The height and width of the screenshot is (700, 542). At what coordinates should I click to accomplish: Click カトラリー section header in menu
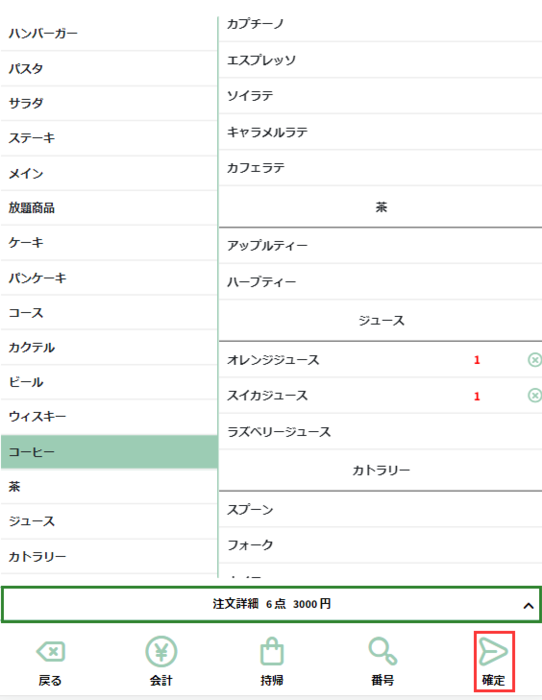point(381,471)
